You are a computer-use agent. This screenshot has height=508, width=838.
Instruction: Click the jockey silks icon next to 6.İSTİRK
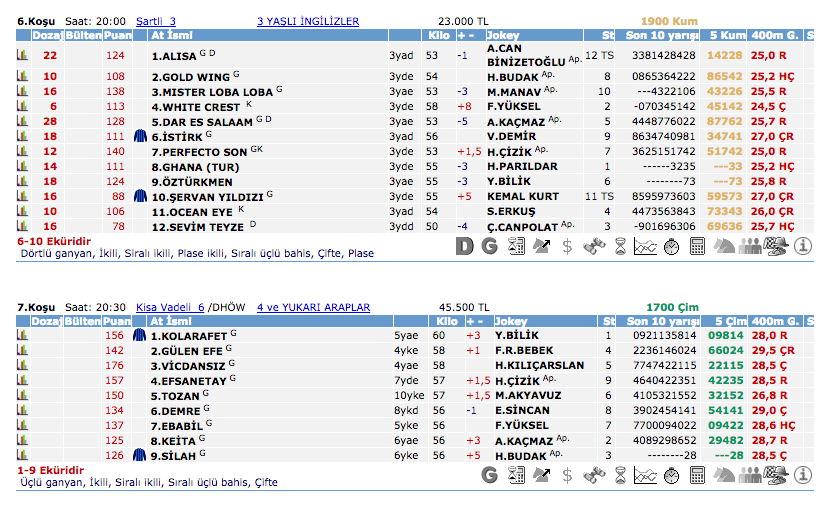coord(141,135)
